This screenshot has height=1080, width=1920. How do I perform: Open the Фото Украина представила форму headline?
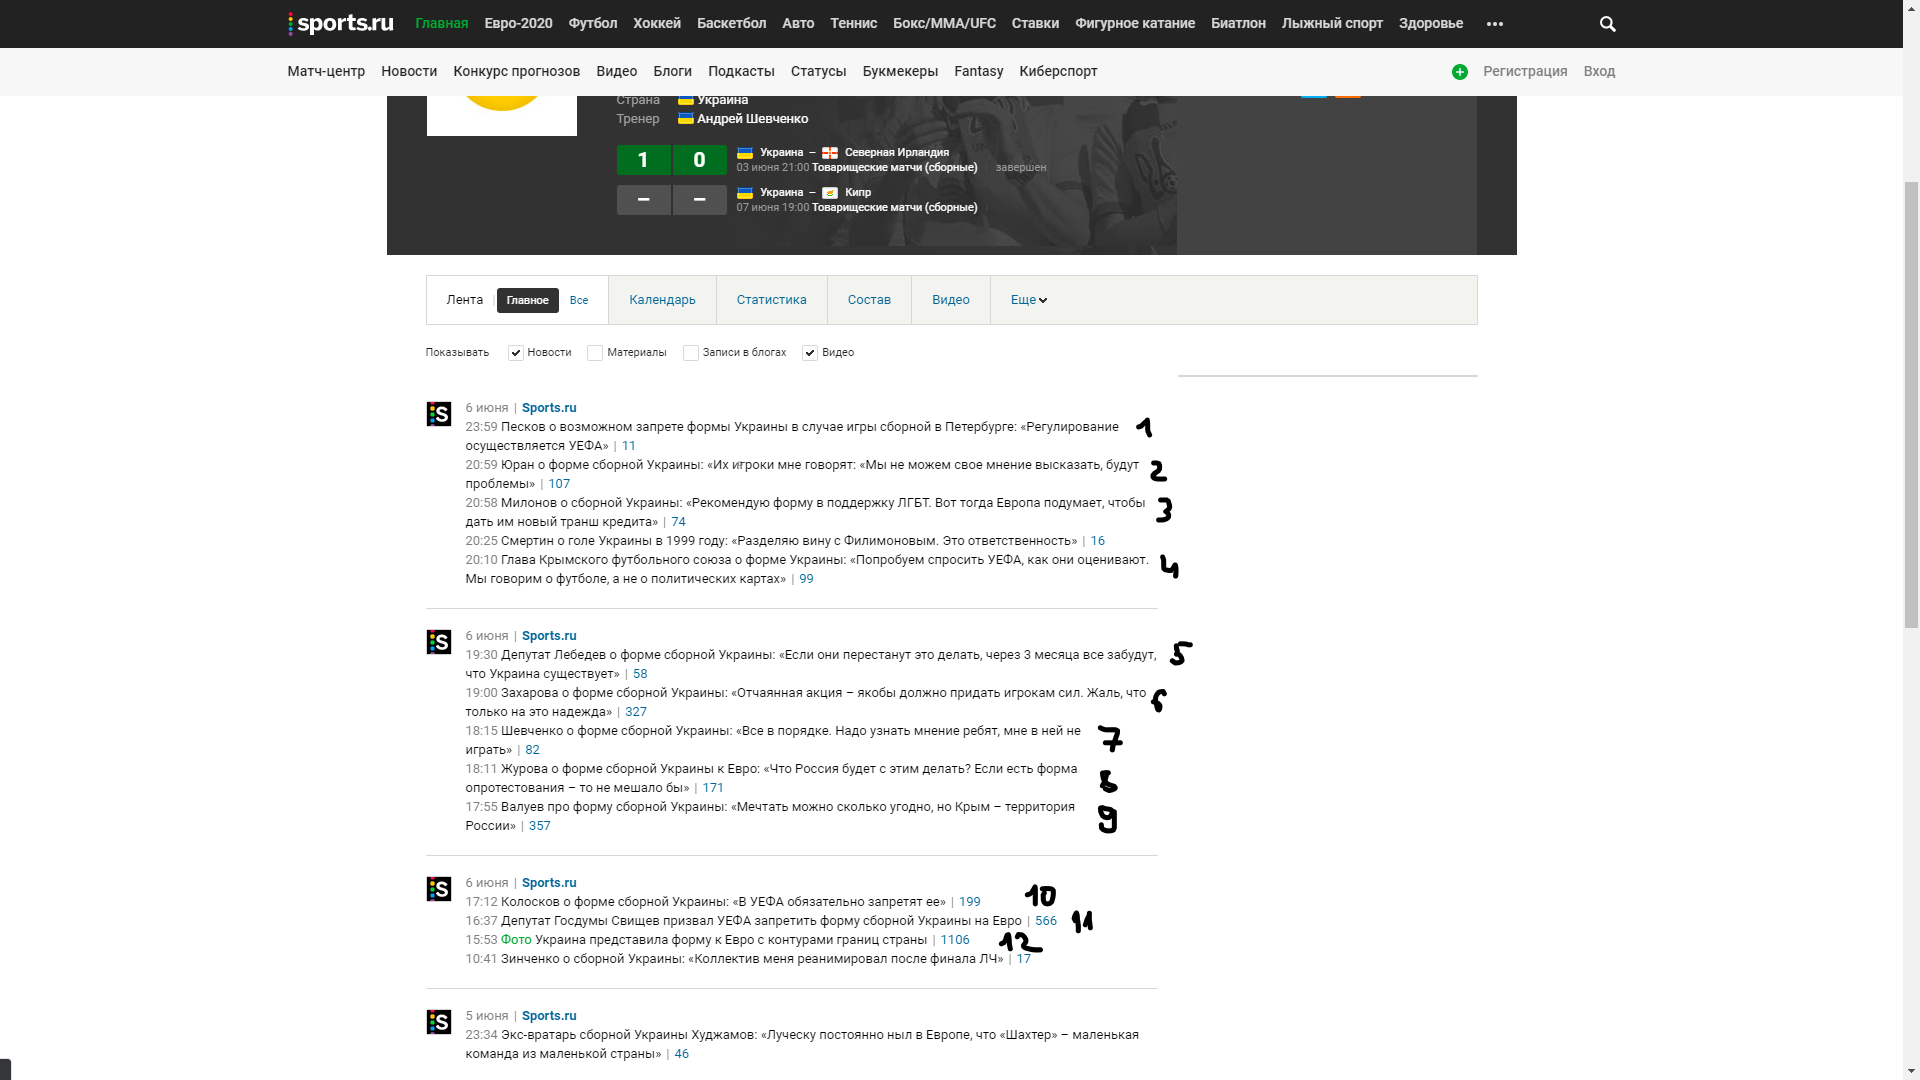pyautogui.click(x=714, y=940)
